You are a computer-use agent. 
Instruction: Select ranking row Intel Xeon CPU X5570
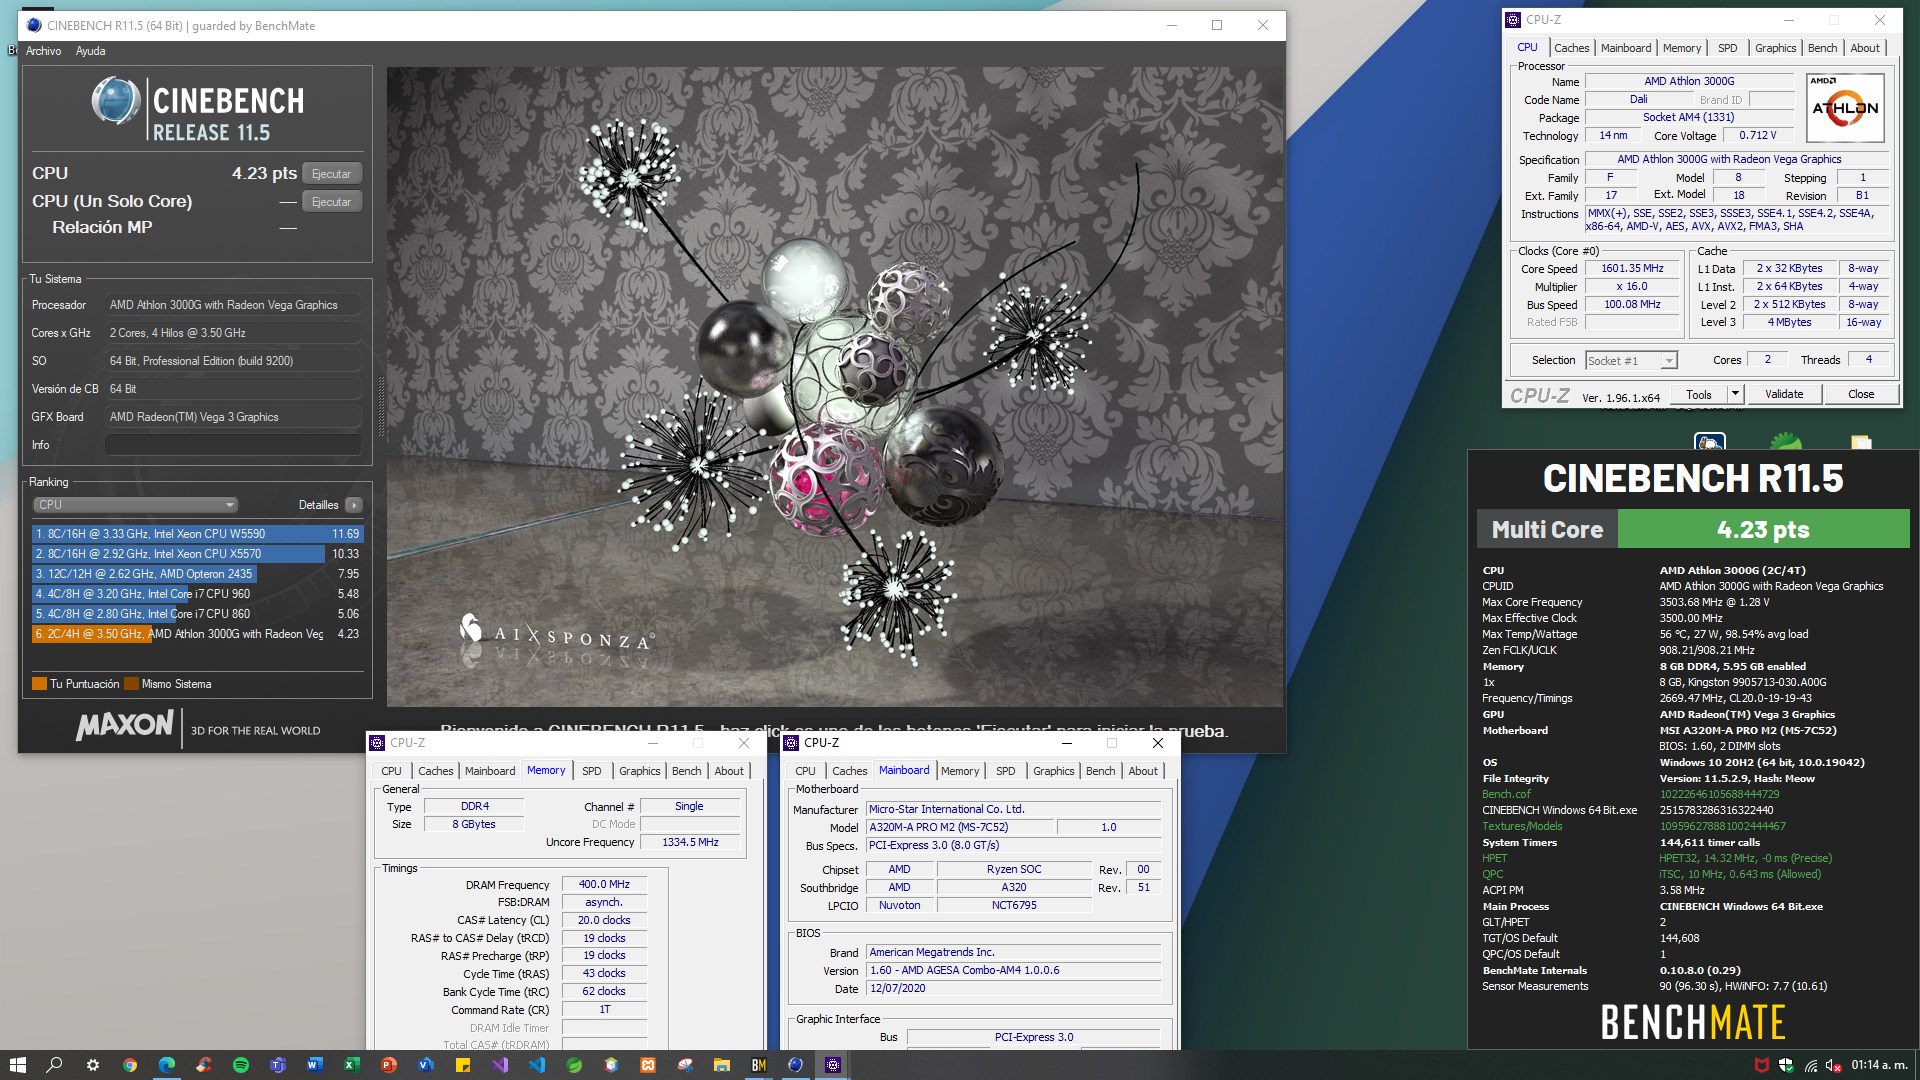(x=197, y=554)
